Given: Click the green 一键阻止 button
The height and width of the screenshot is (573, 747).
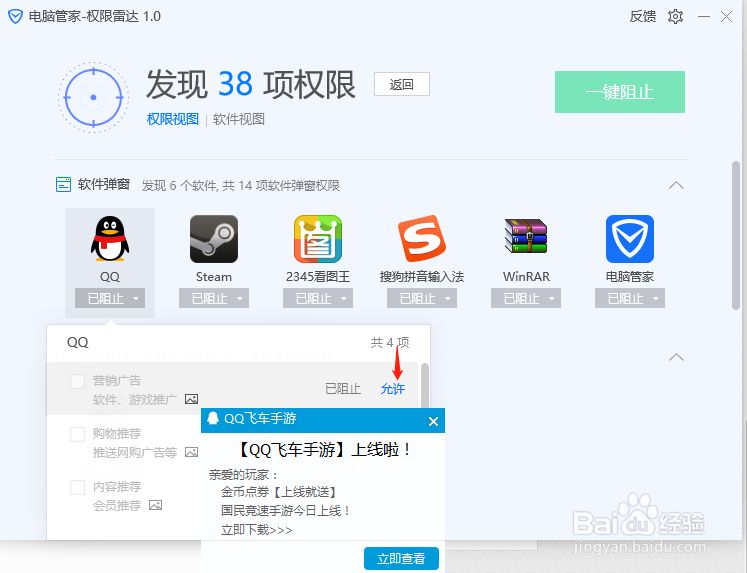Looking at the screenshot, I should (x=620, y=92).
